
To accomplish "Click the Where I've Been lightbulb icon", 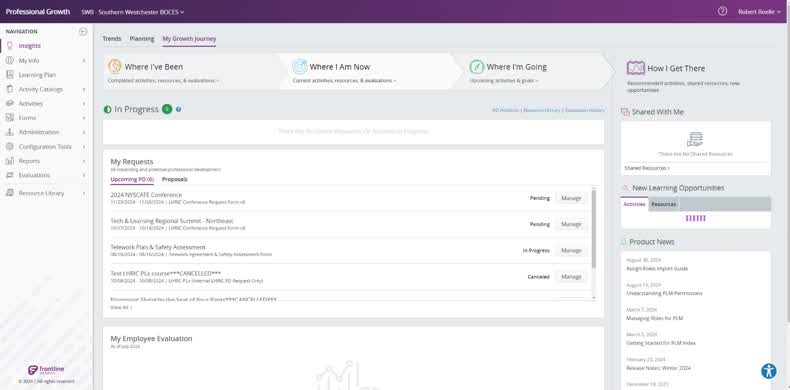I will (115, 67).
